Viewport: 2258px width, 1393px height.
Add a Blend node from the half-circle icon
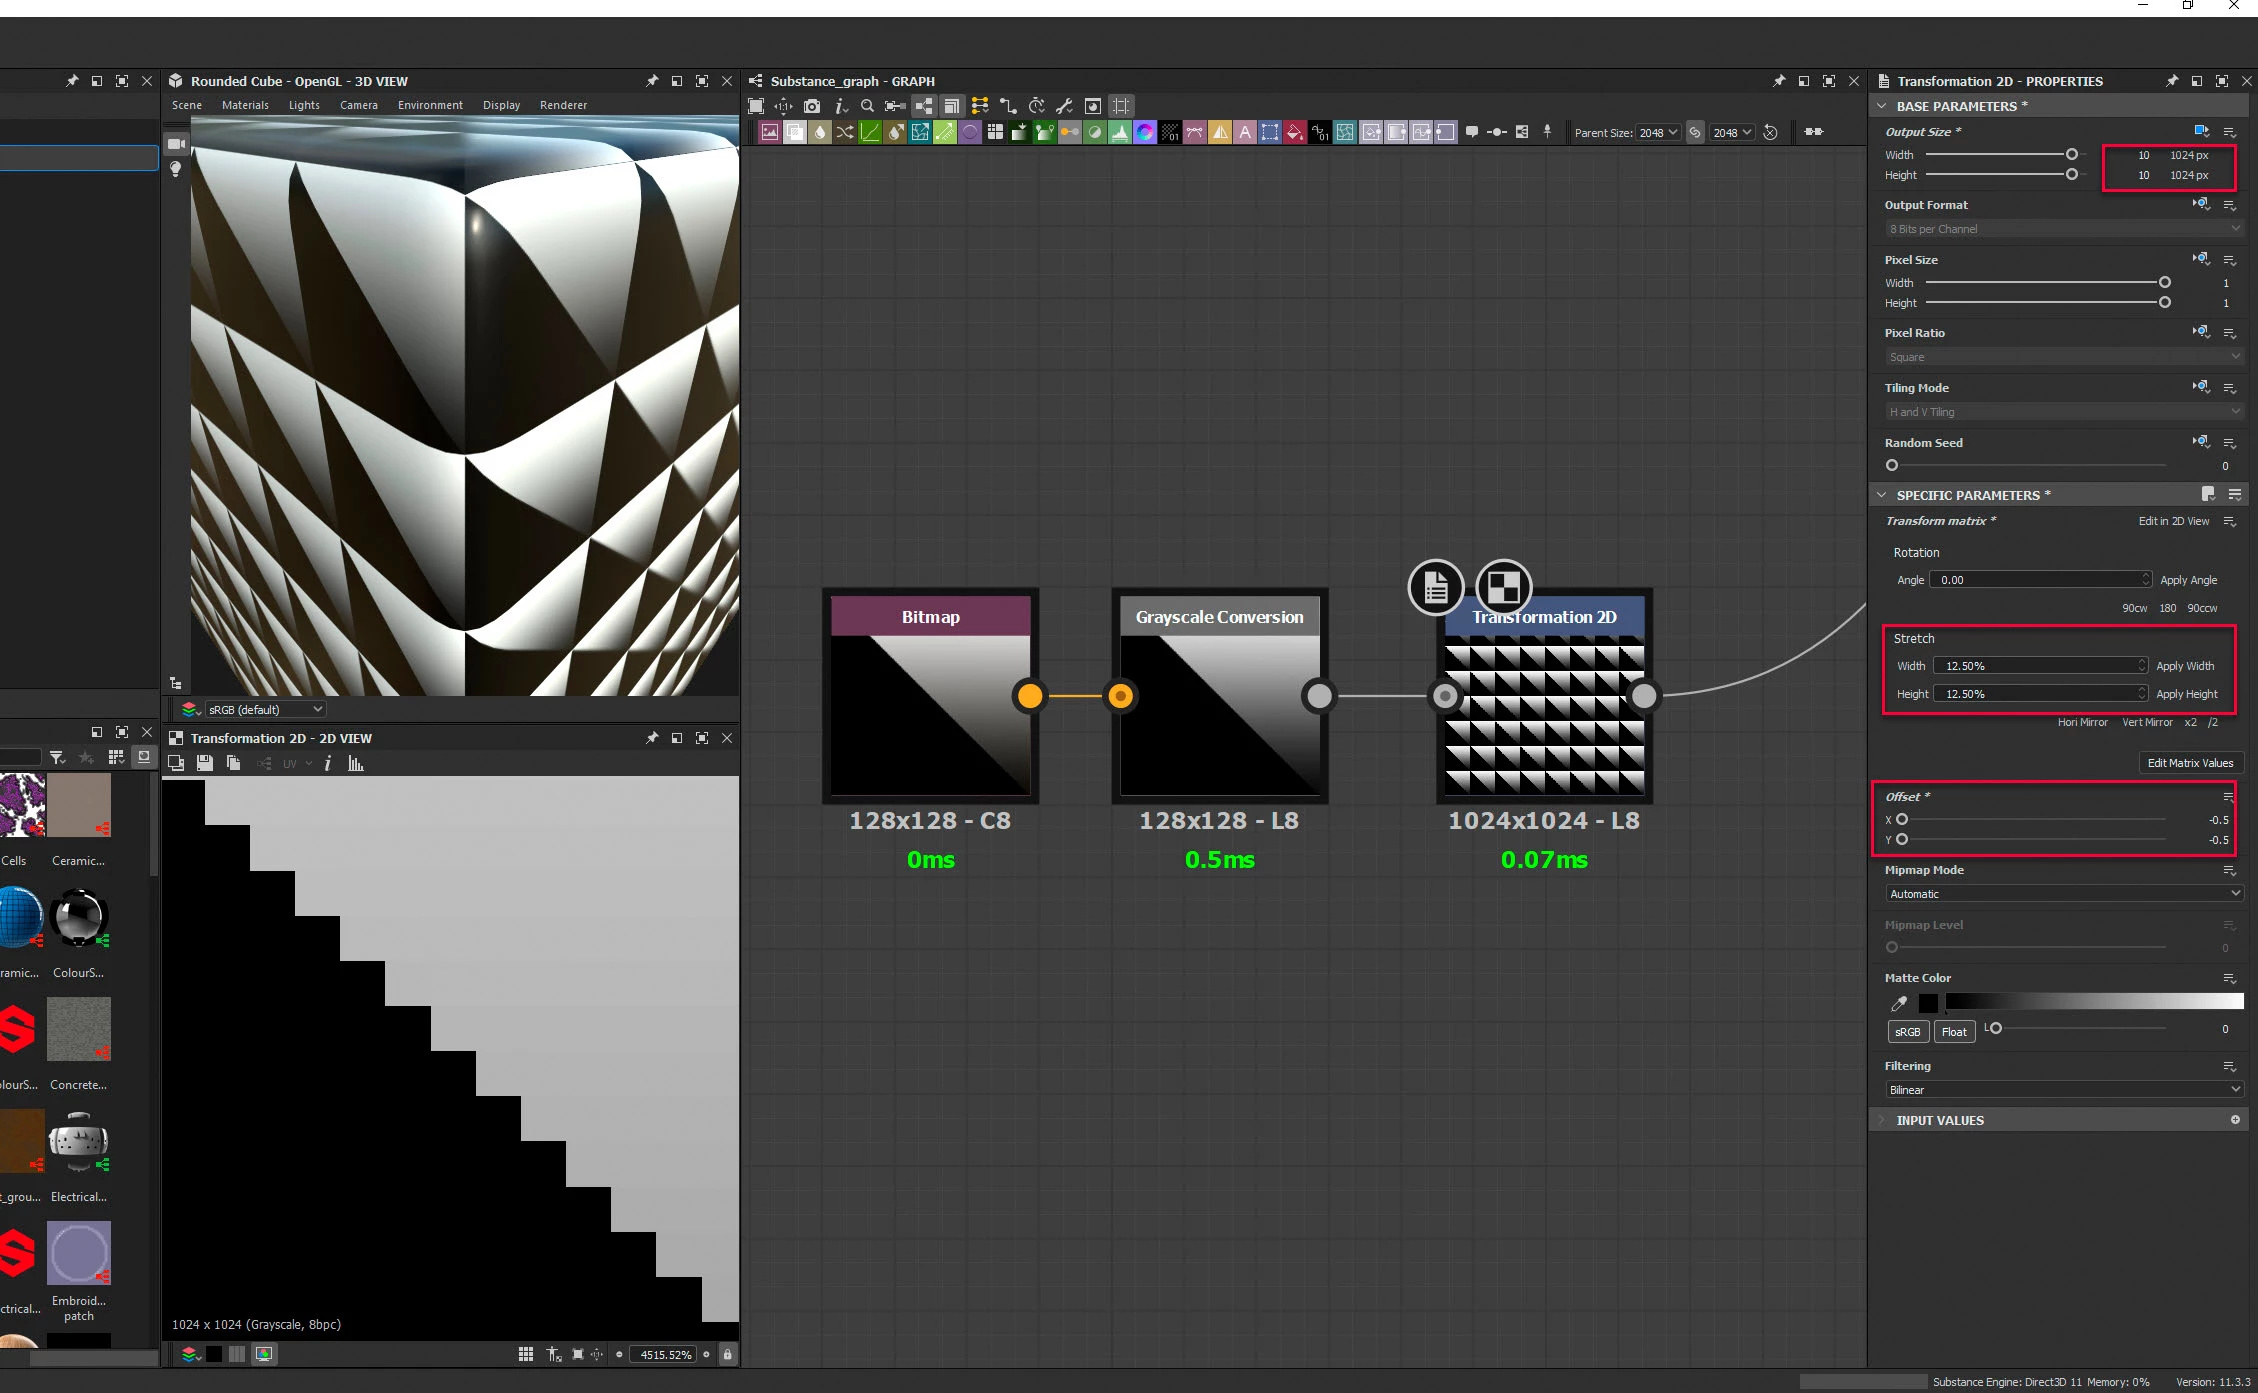[1095, 132]
